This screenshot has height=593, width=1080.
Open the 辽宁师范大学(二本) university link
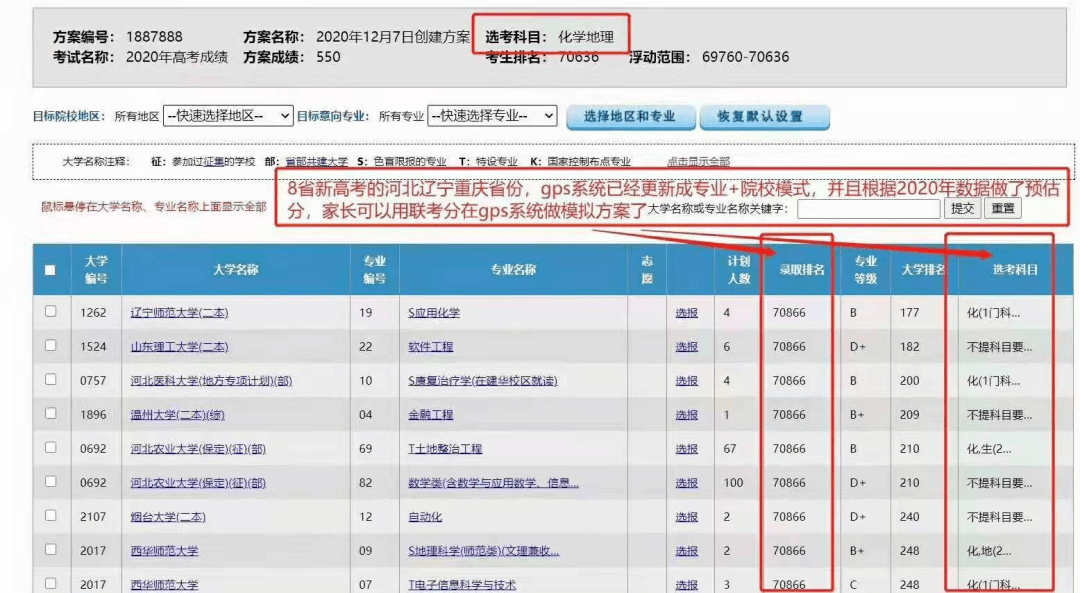[x=179, y=313]
